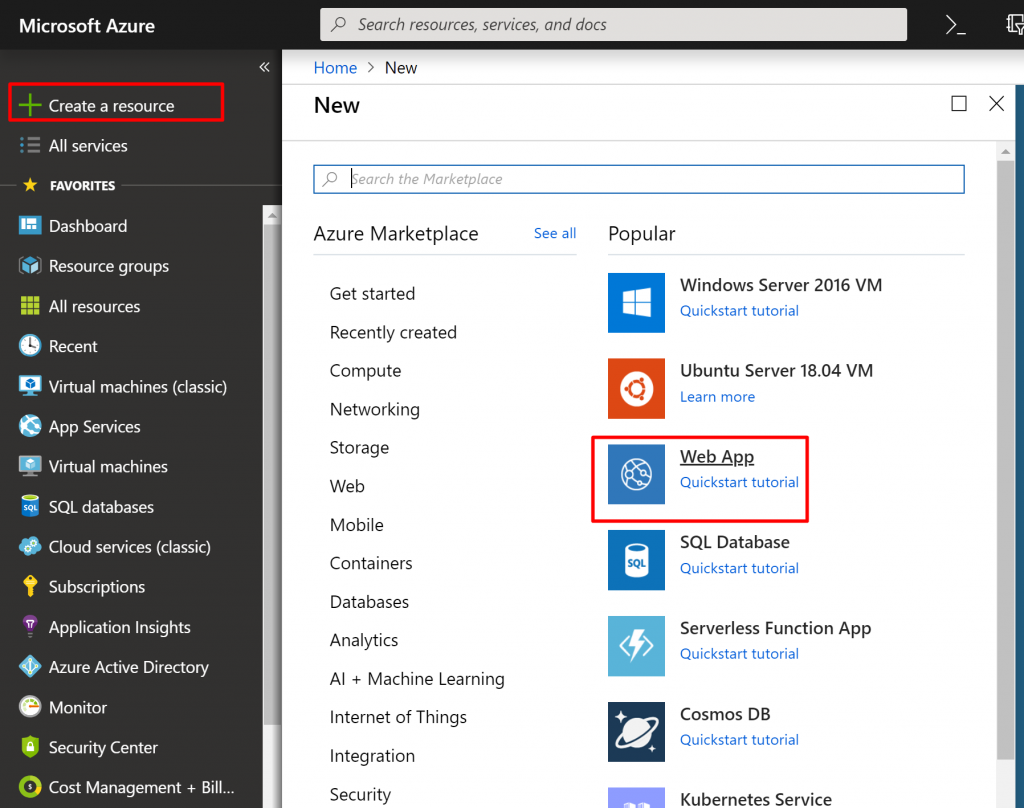Click the Cloud services (classic) icon
The height and width of the screenshot is (808, 1024).
pyautogui.click(x=30, y=546)
